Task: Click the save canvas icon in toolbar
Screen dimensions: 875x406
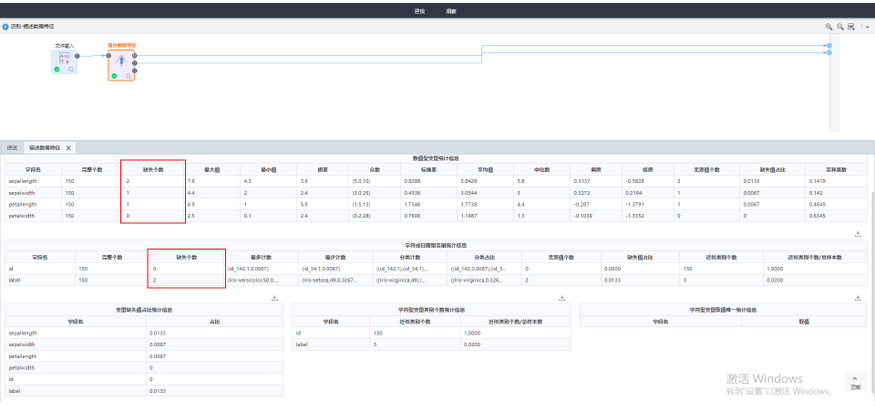Action: 851,26
